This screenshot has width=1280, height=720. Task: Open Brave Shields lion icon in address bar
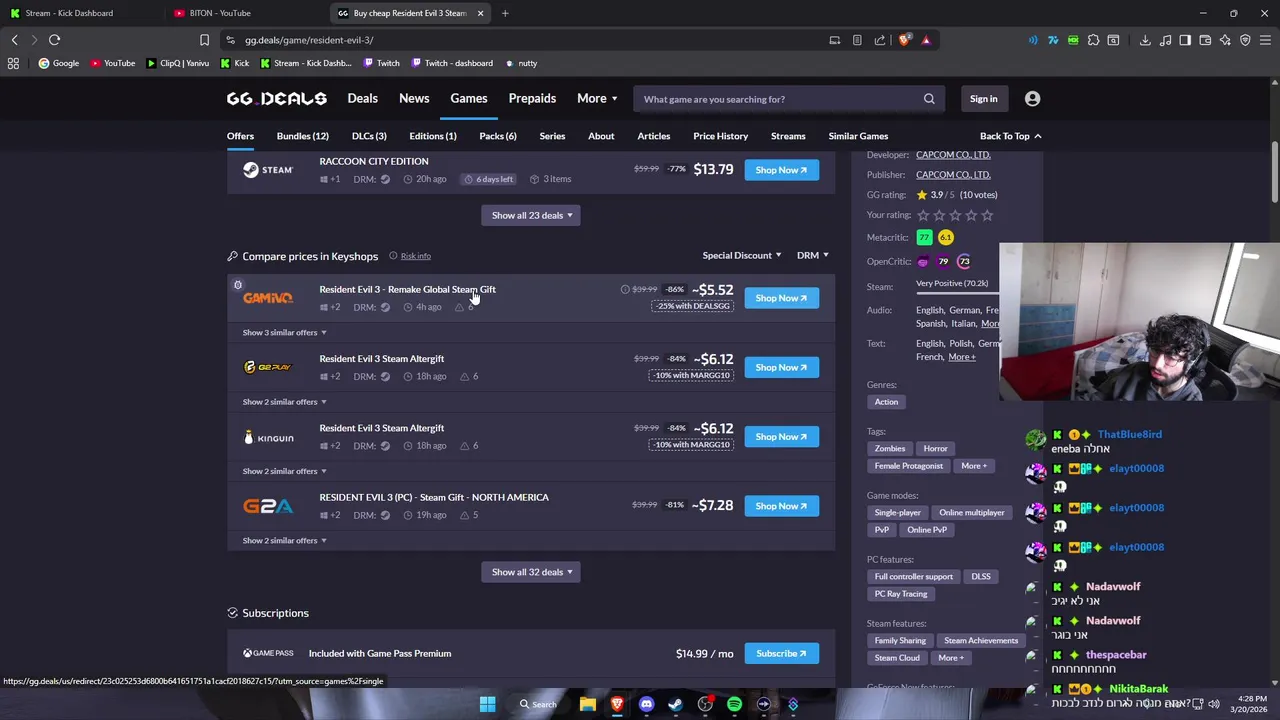[x=905, y=40]
